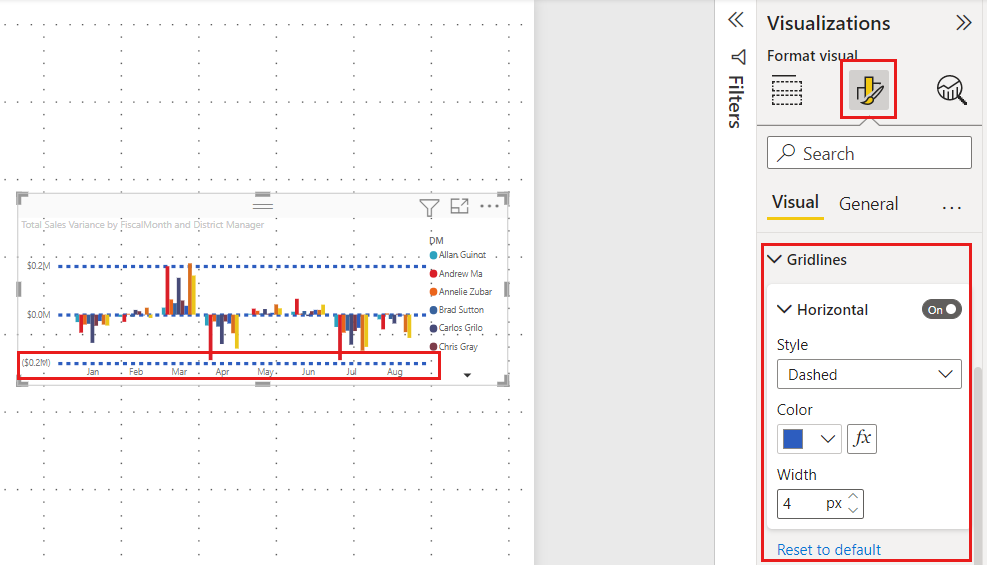Select Brad Sutton in the legend
987x565 pixels.
click(457, 310)
